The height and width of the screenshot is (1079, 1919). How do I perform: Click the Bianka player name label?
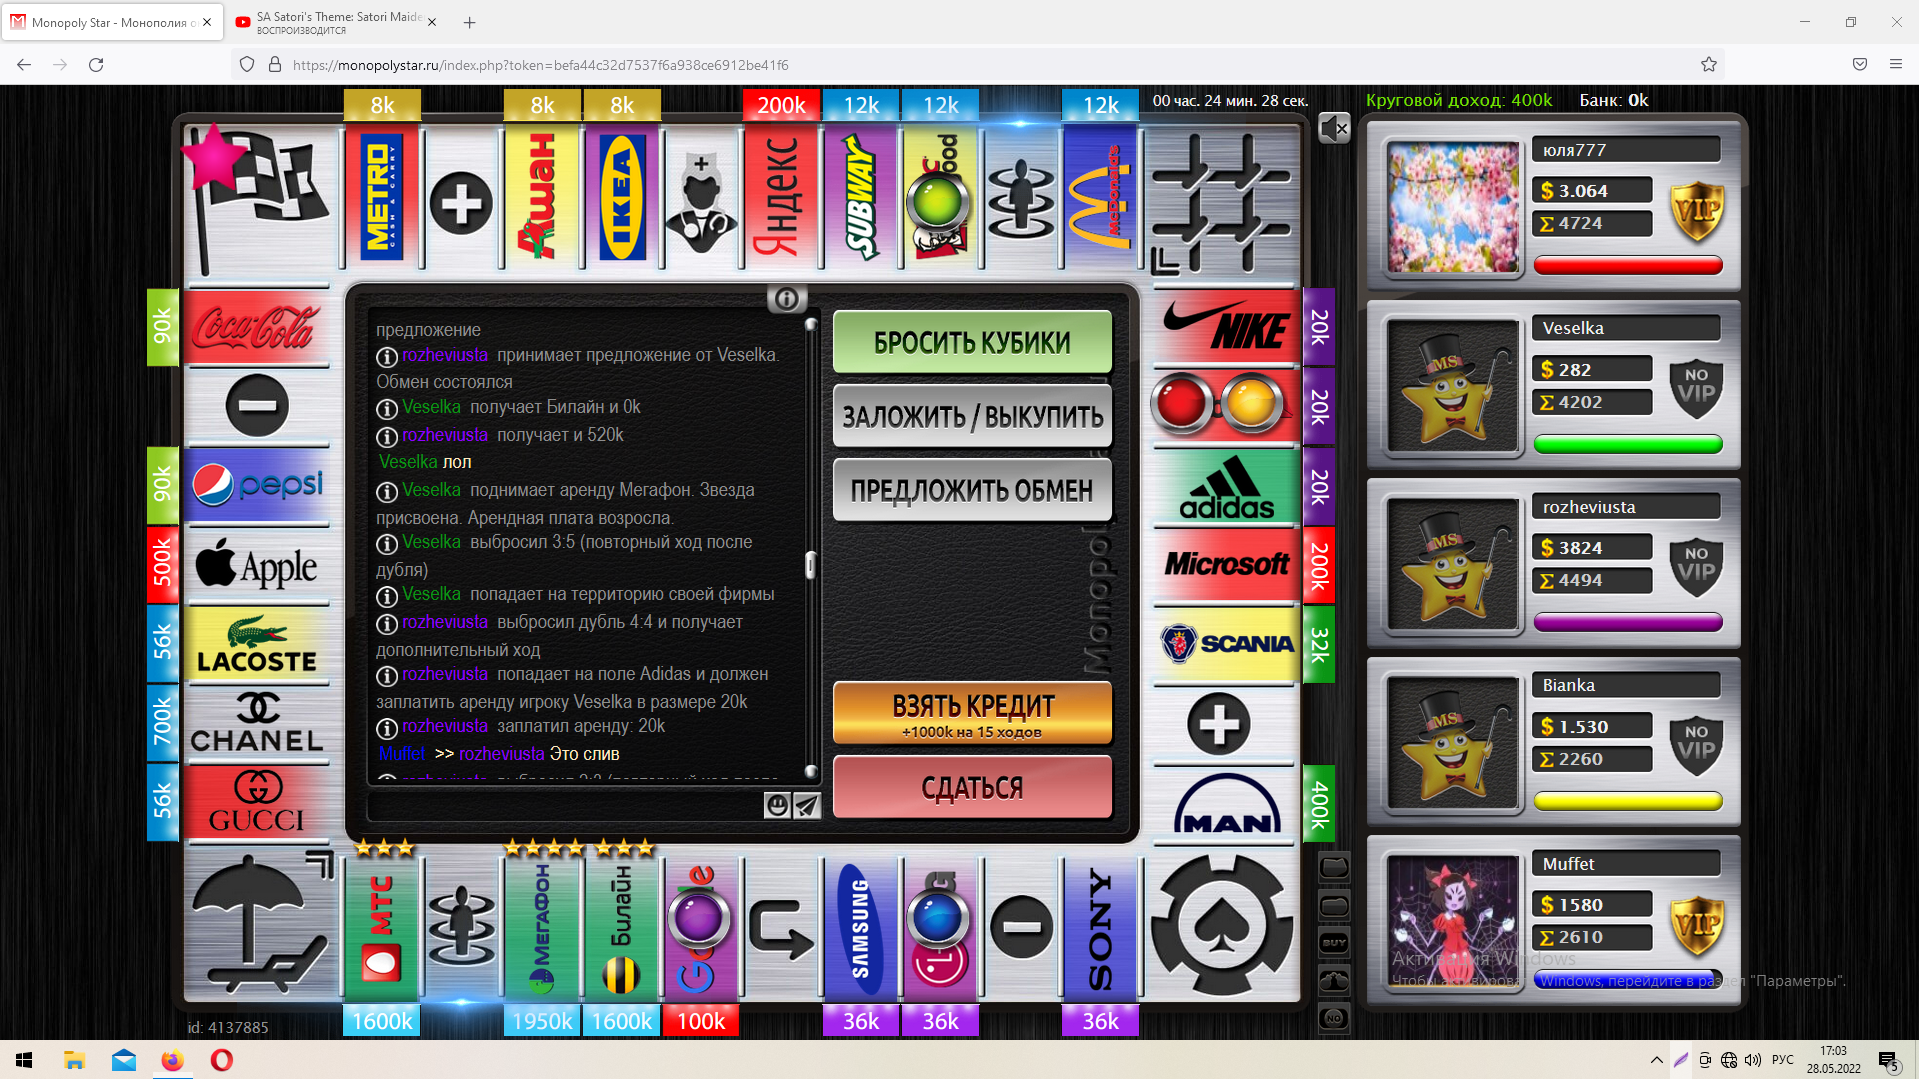pyautogui.click(x=1626, y=685)
